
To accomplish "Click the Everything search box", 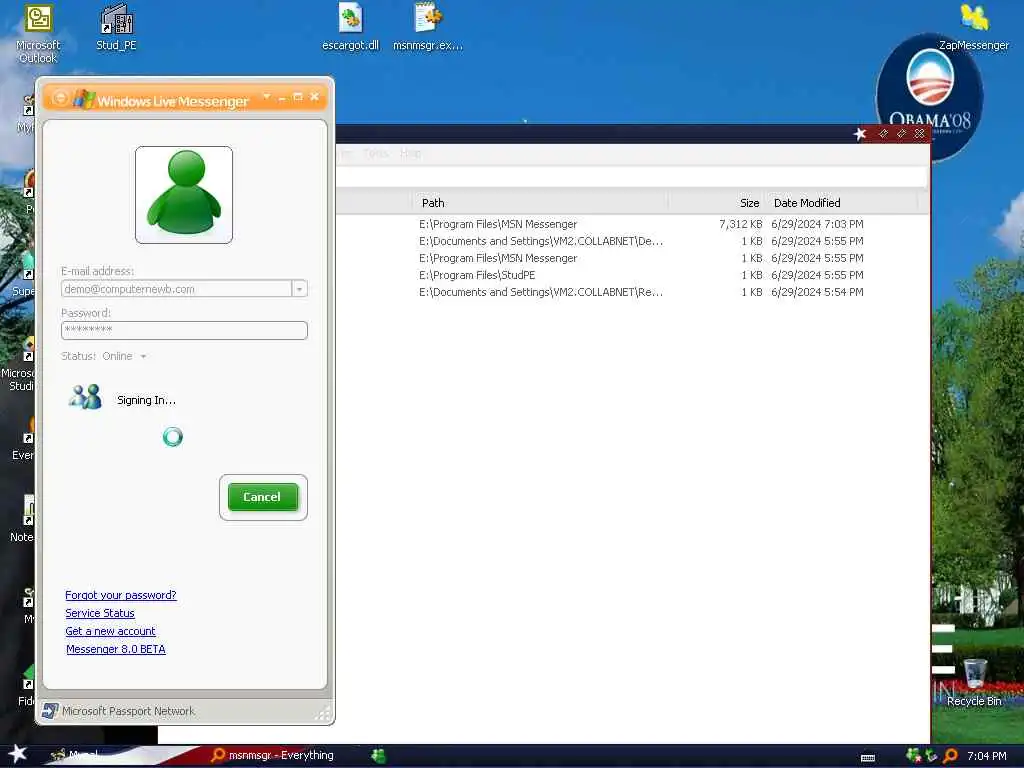I will (631, 176).
